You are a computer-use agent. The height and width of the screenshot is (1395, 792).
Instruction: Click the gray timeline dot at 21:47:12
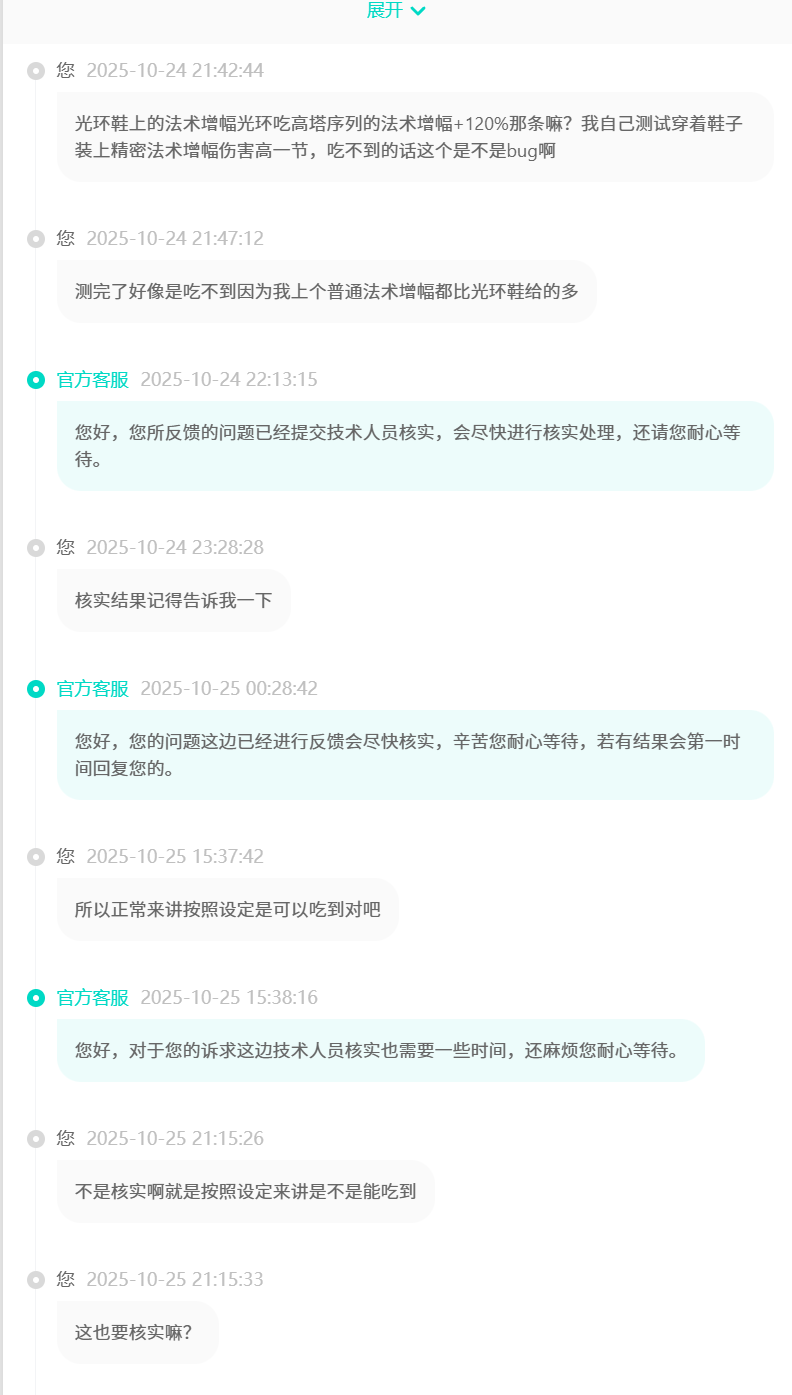[36, 239]
